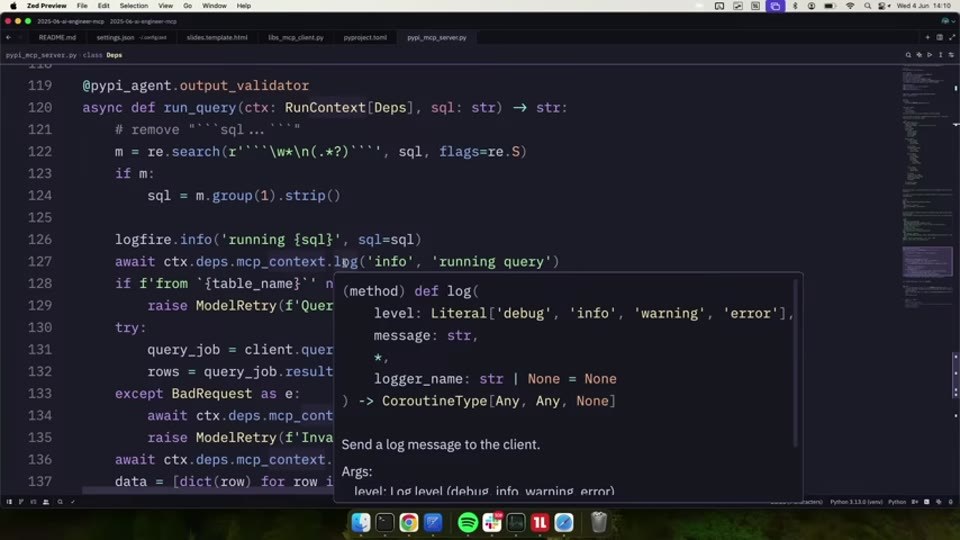Choose Python 3.13.0 (venv) toolchain selector
This screenshot has height=540, width=960.
856,502
